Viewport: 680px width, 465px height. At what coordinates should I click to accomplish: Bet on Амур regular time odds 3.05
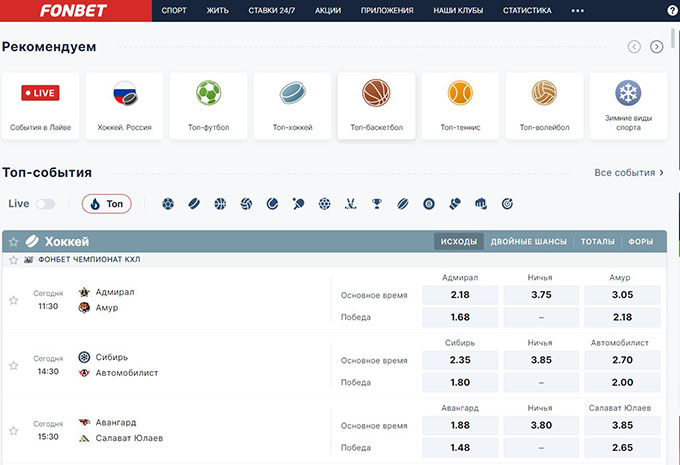pos(622,295)
